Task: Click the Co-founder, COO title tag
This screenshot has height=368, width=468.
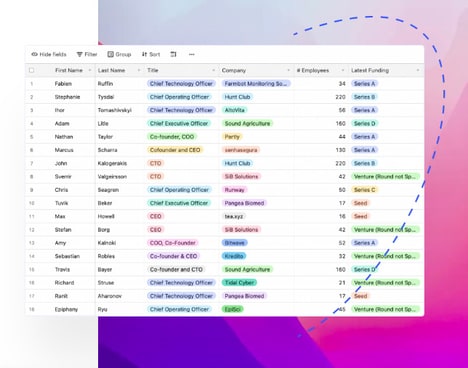Action: click(172, 137)
